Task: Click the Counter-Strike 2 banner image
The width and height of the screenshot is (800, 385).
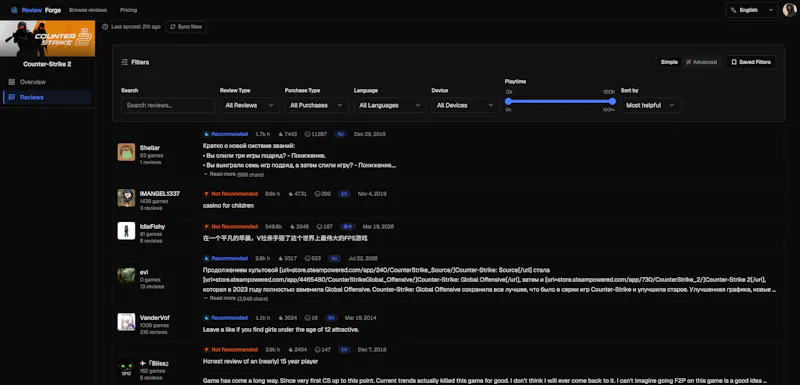Action: (x=47, y=38)
